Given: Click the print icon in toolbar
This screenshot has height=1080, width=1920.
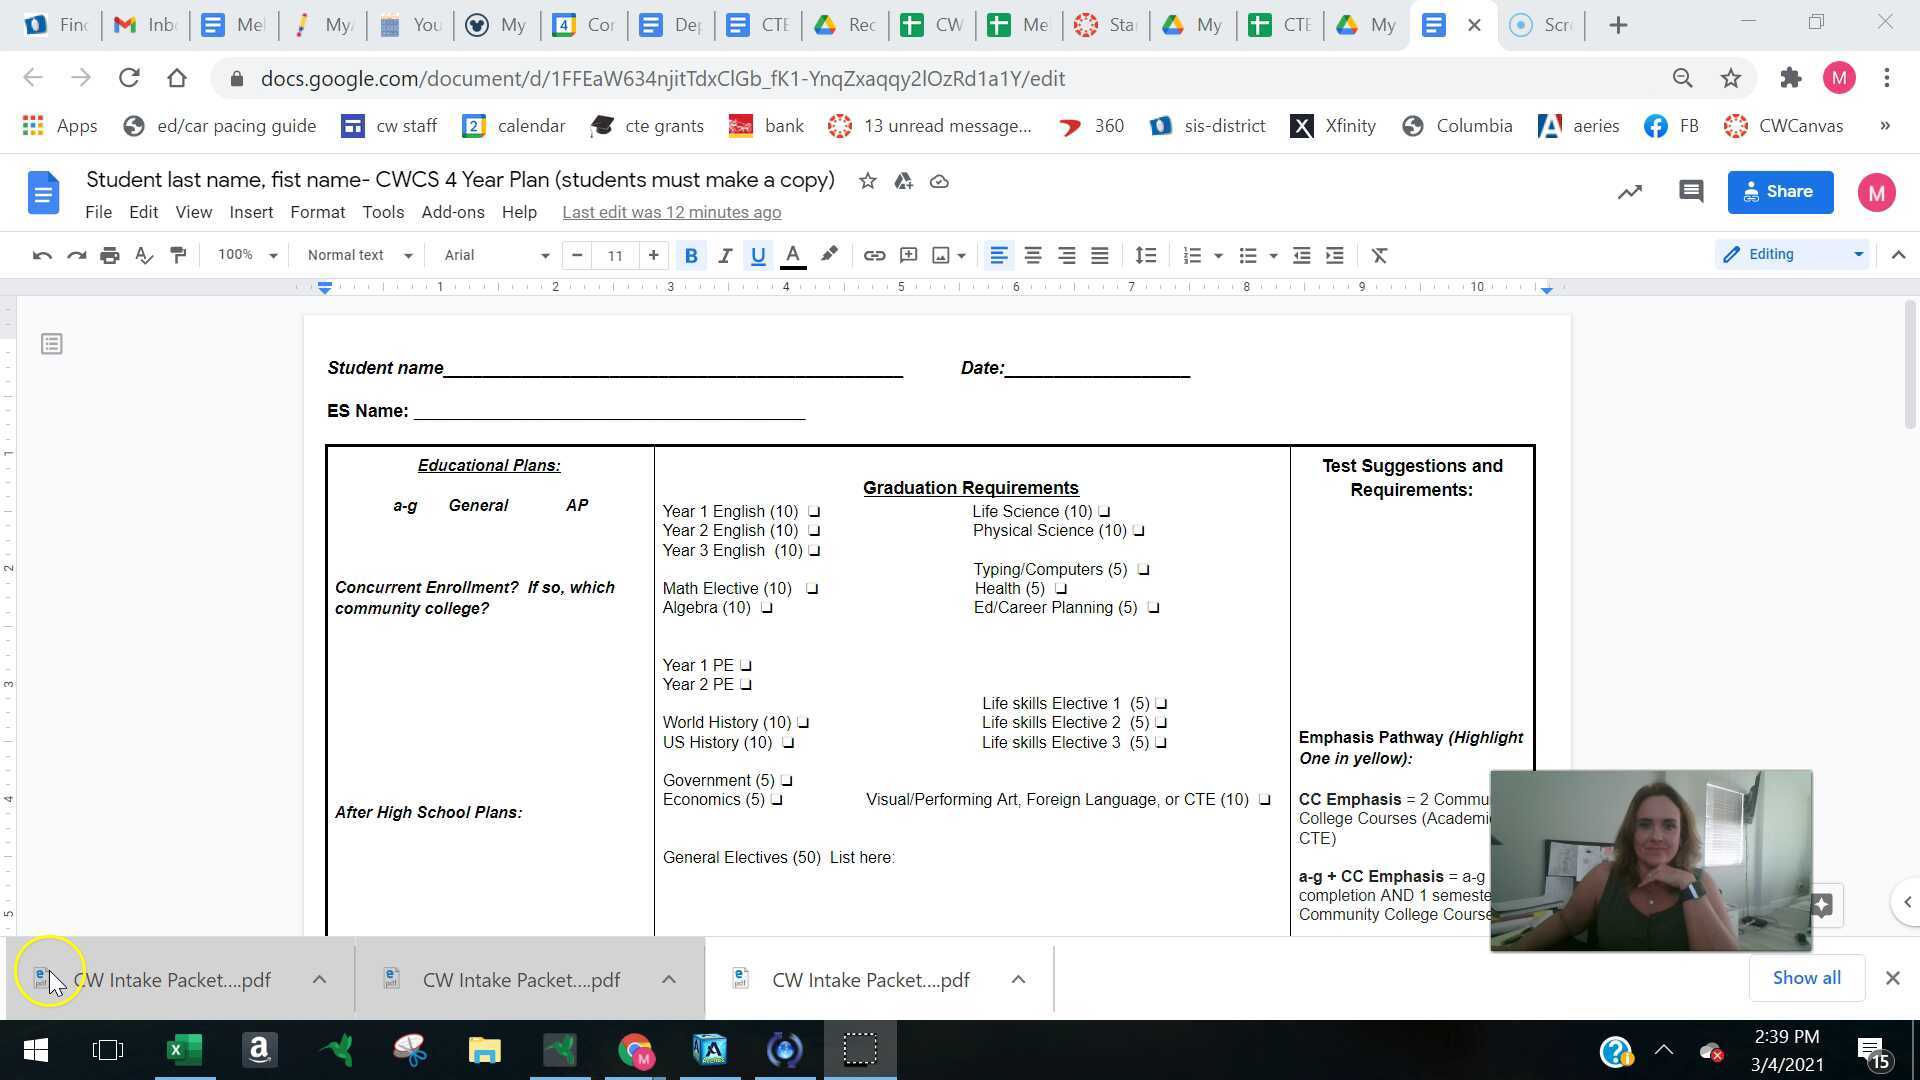Looking at the screenshot, I should click(x=110, y=256).
